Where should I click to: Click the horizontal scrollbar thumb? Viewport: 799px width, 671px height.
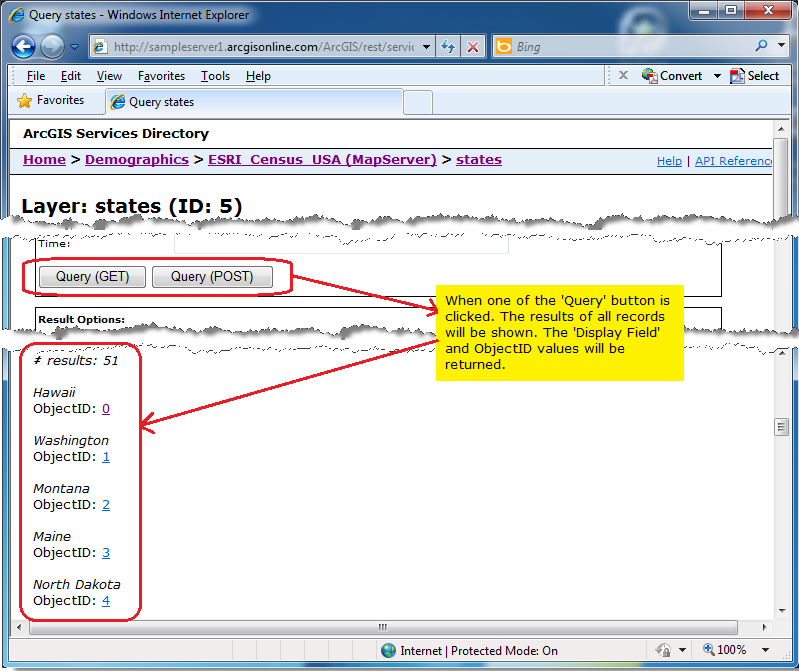point(383,627)
